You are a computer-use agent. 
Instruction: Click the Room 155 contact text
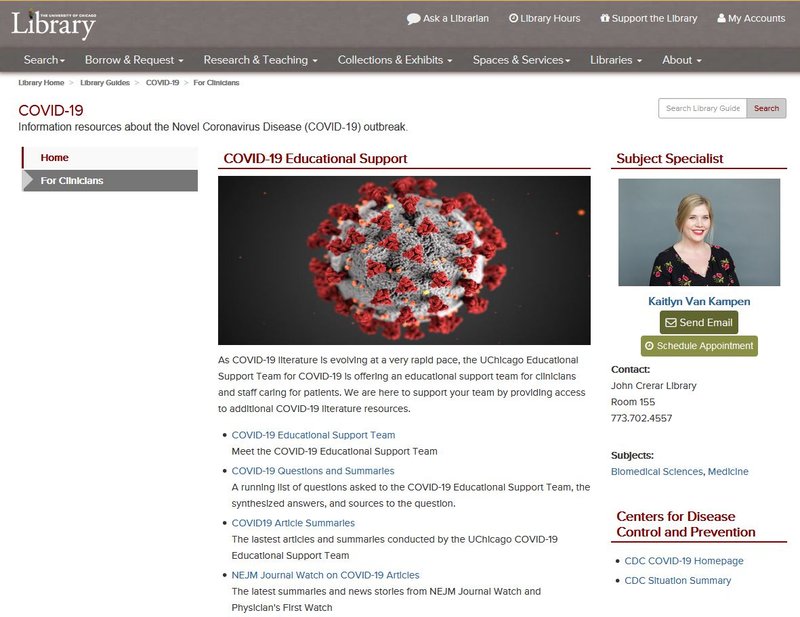click(x=633, y=402)
